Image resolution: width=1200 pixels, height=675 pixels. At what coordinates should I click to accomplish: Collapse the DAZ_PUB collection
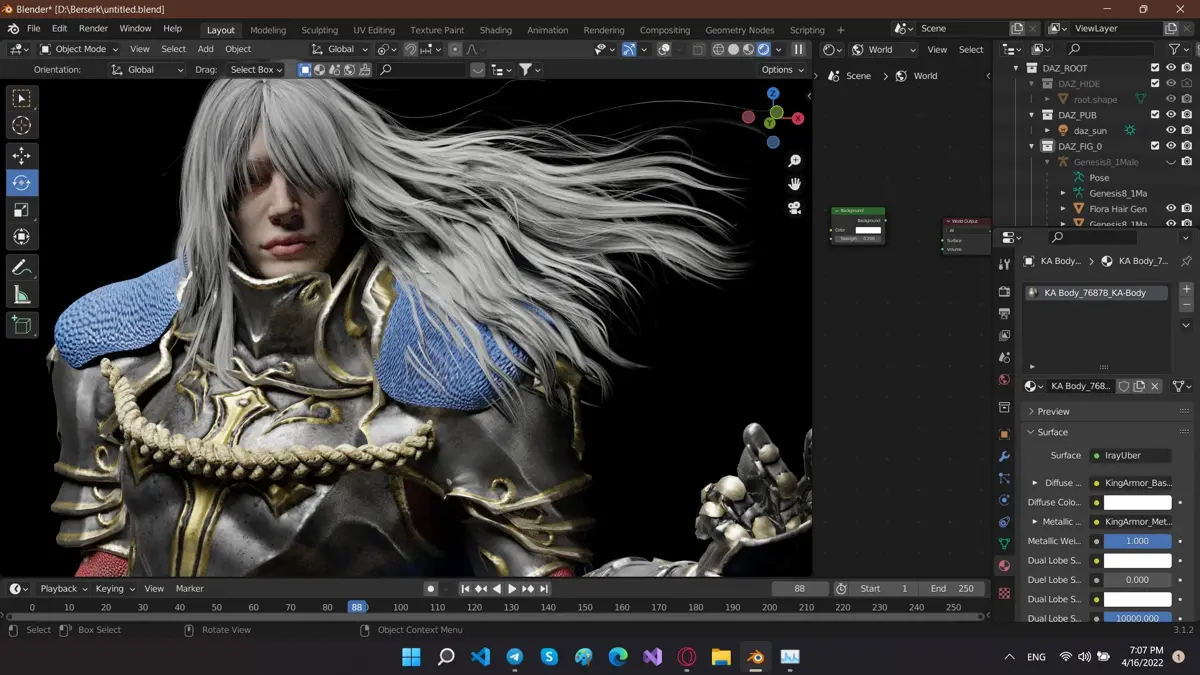(1032, 115)
